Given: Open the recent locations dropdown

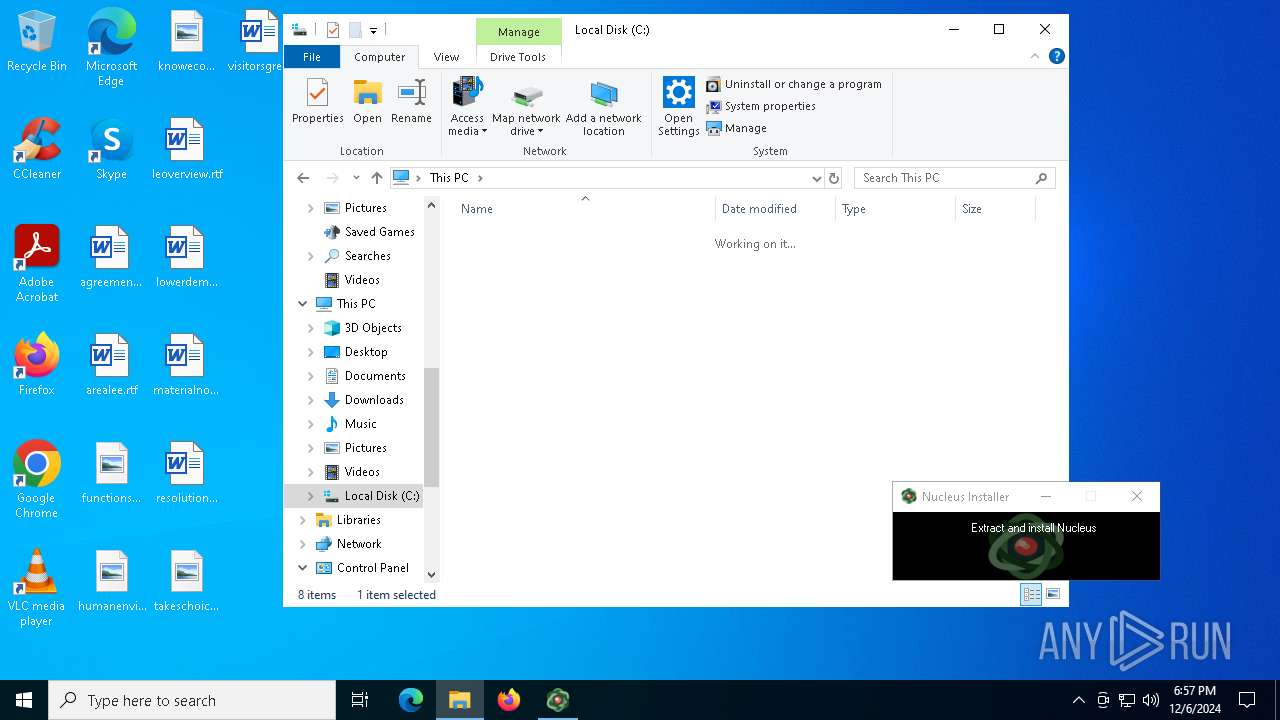Looking at the screenshot, I should (356, 178).
